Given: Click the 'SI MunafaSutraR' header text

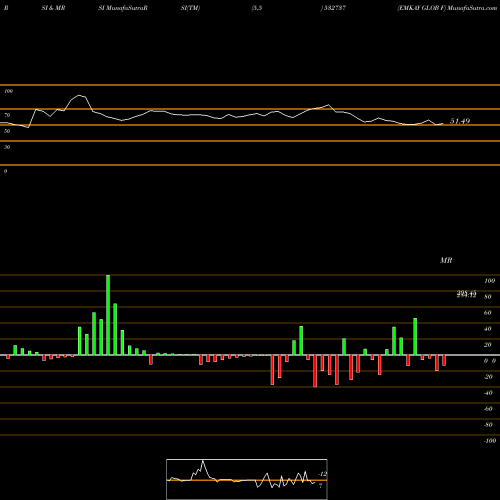Looking at the screenshot, I should click(x=123, y=8).
